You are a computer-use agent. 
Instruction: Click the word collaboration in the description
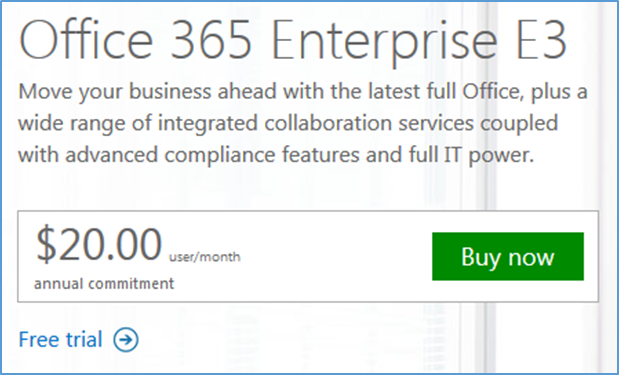(x=329, y=123)
